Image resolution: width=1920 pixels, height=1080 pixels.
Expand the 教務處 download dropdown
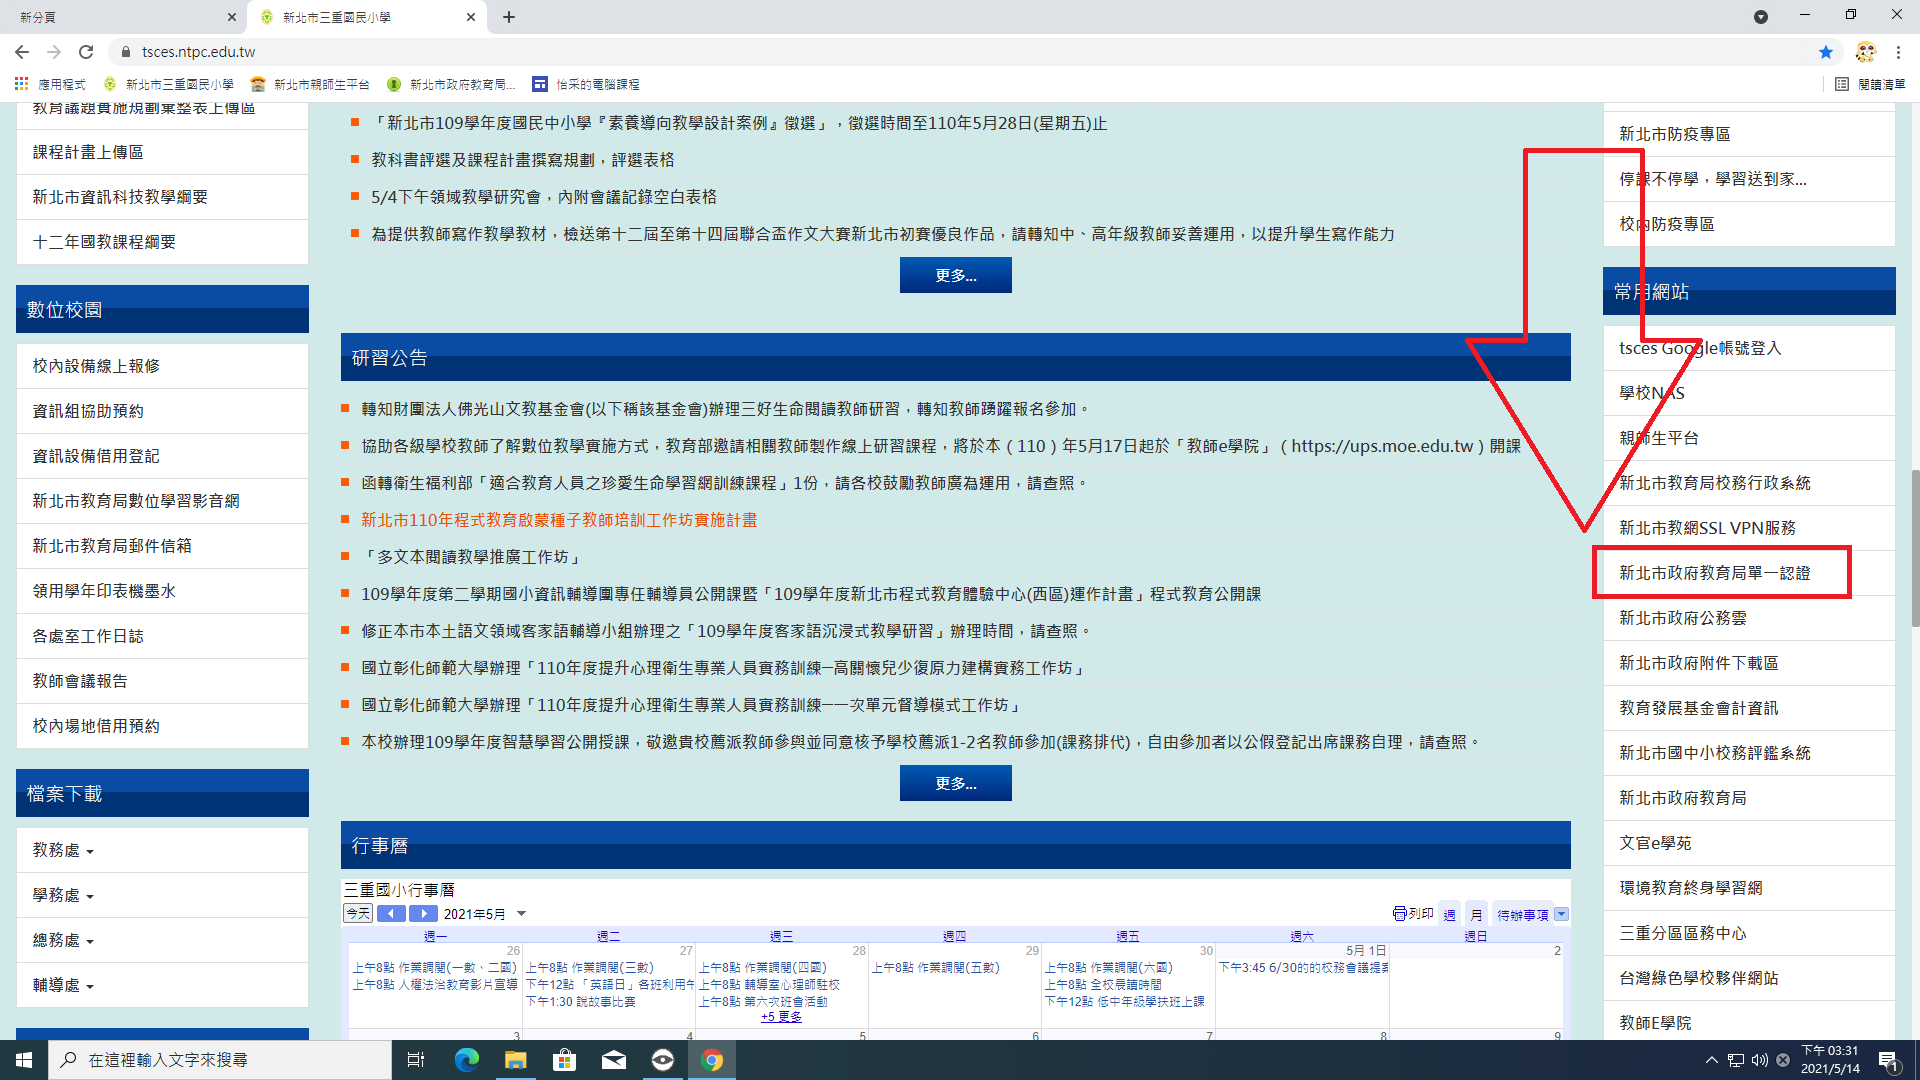coord(63,850)
